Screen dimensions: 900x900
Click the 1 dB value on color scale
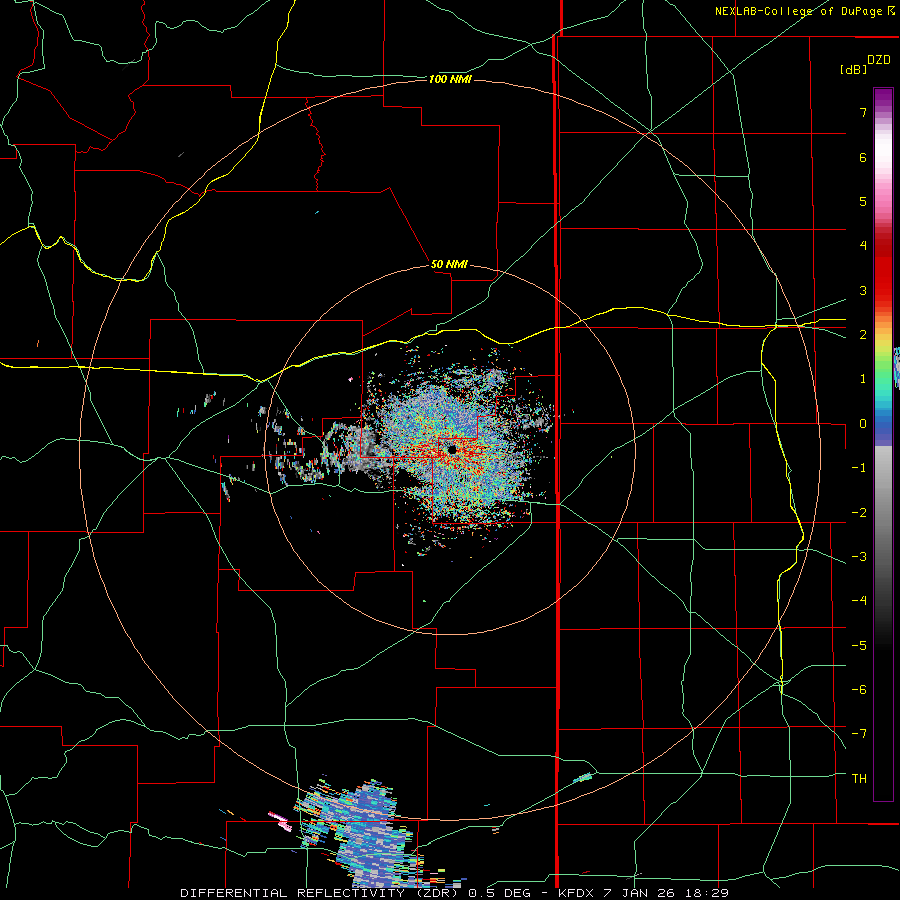(863, 379)
